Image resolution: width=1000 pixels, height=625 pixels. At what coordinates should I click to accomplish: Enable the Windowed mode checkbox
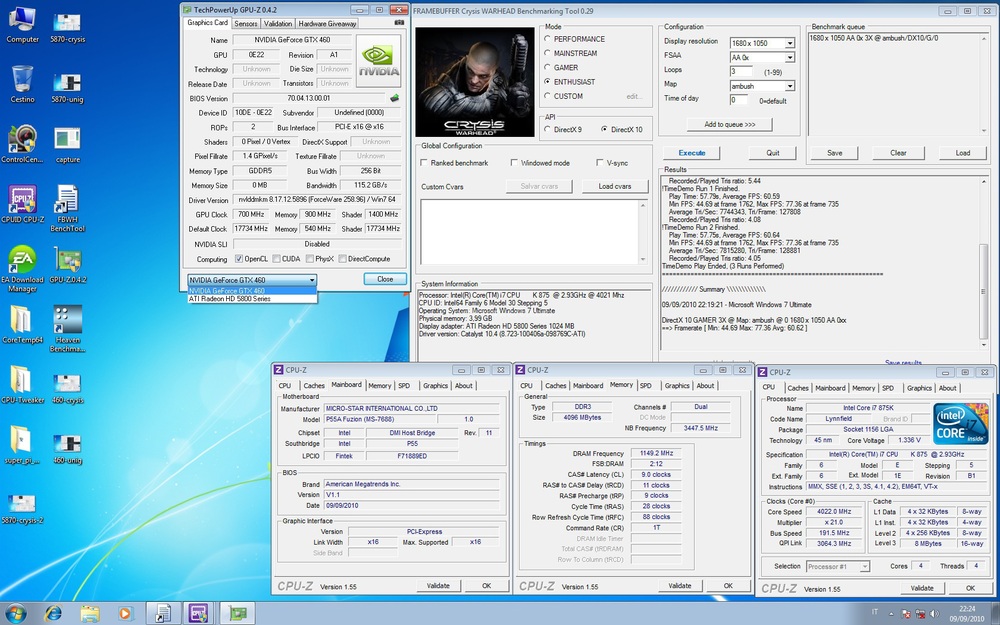514,163
